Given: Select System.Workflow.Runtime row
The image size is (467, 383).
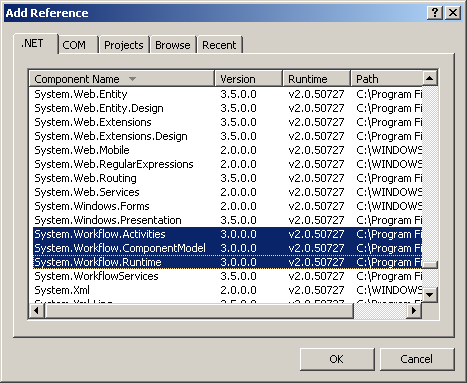Looking at the screenshot, I should click(x=227, y=262).
